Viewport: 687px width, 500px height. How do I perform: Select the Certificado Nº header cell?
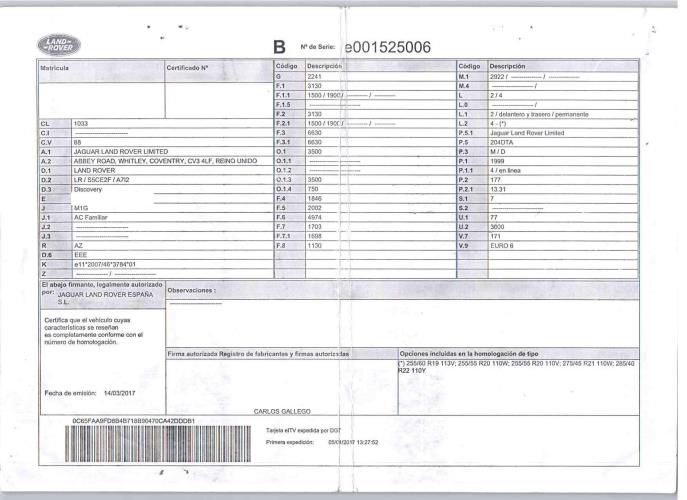[x=219, y=70]
